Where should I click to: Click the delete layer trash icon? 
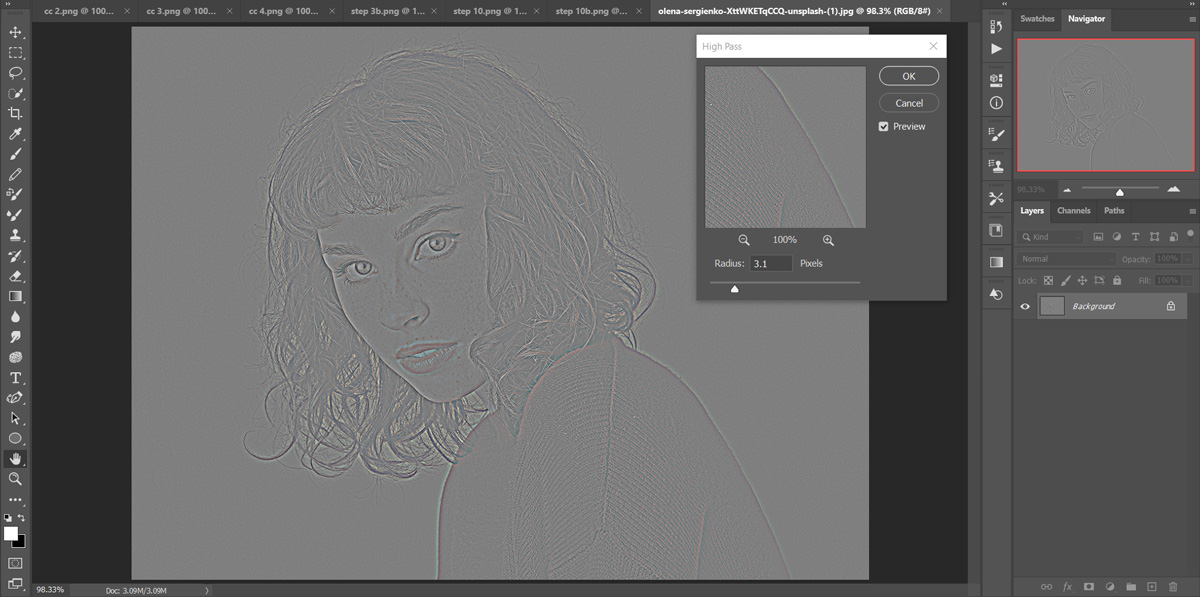pos(1174,587)
